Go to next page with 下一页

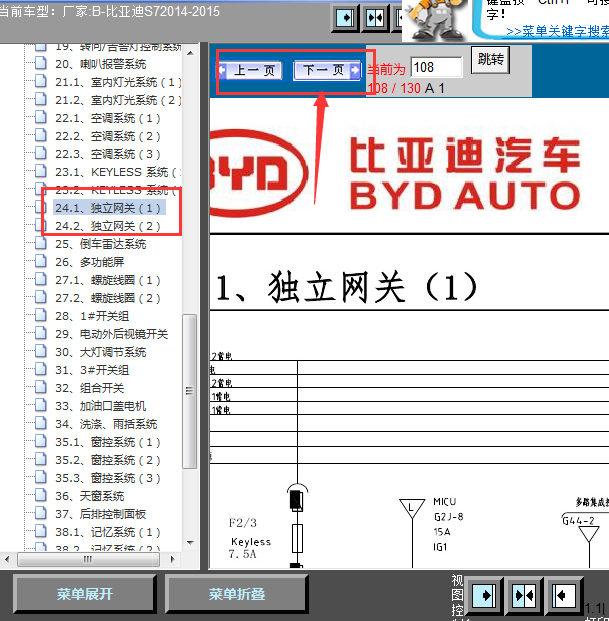click(327, 70)
